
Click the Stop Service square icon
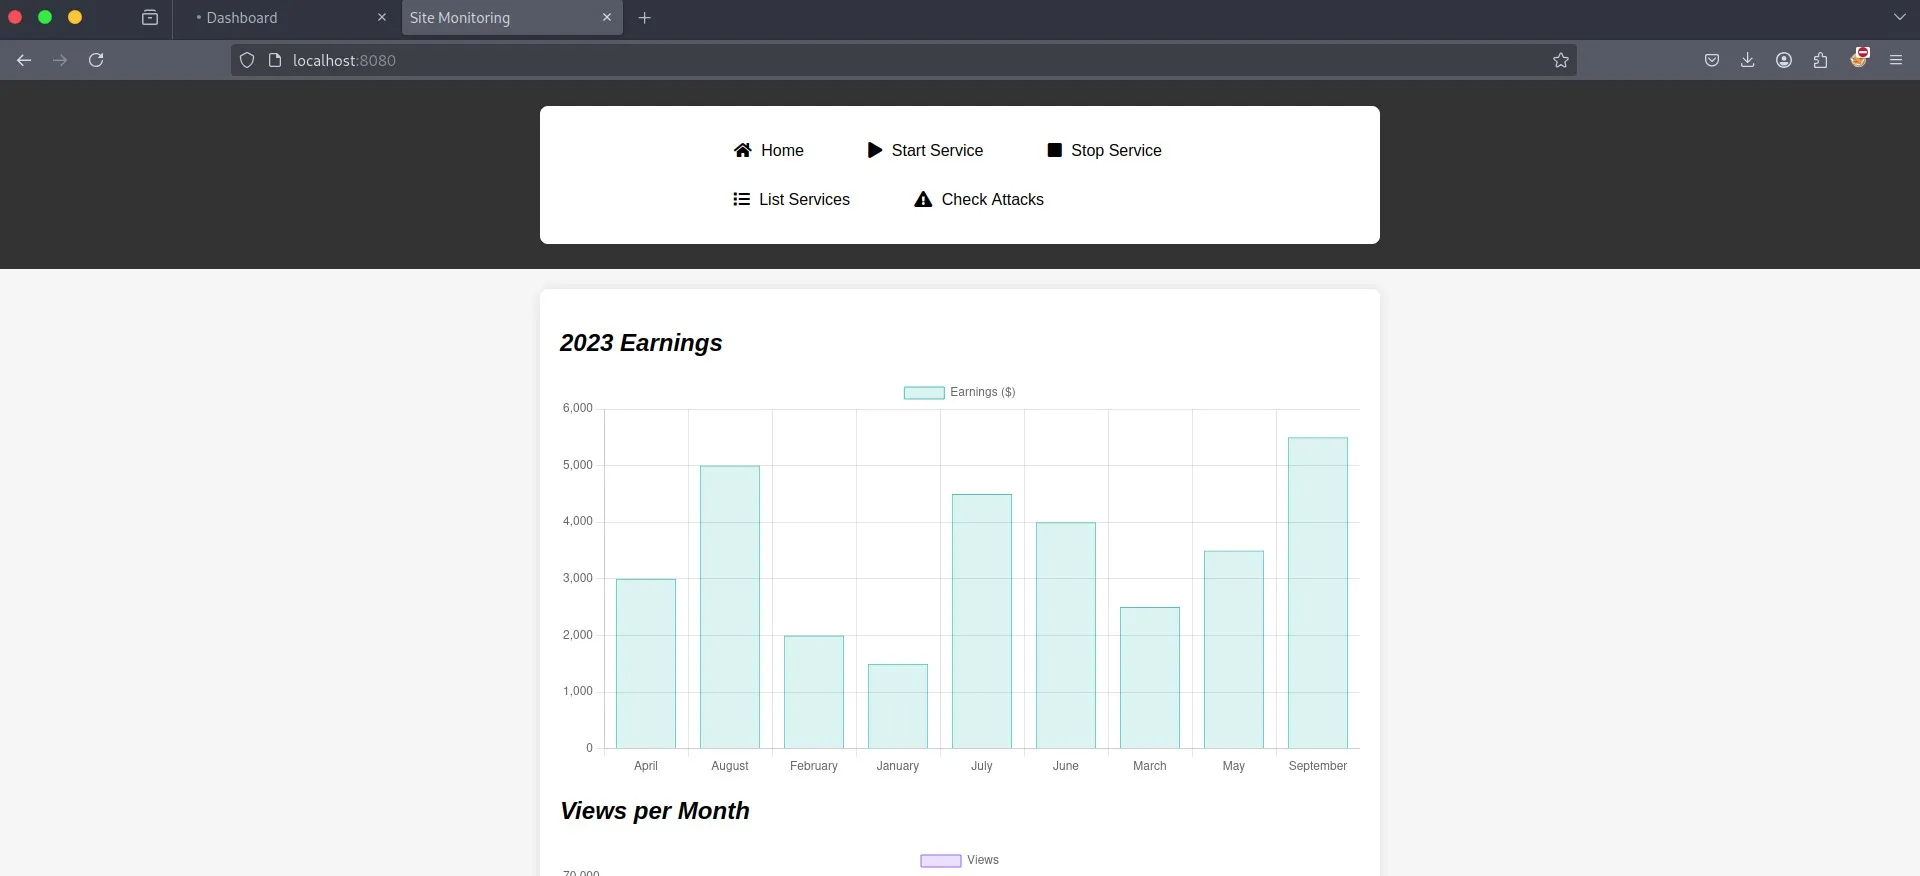click(1054, 150)
